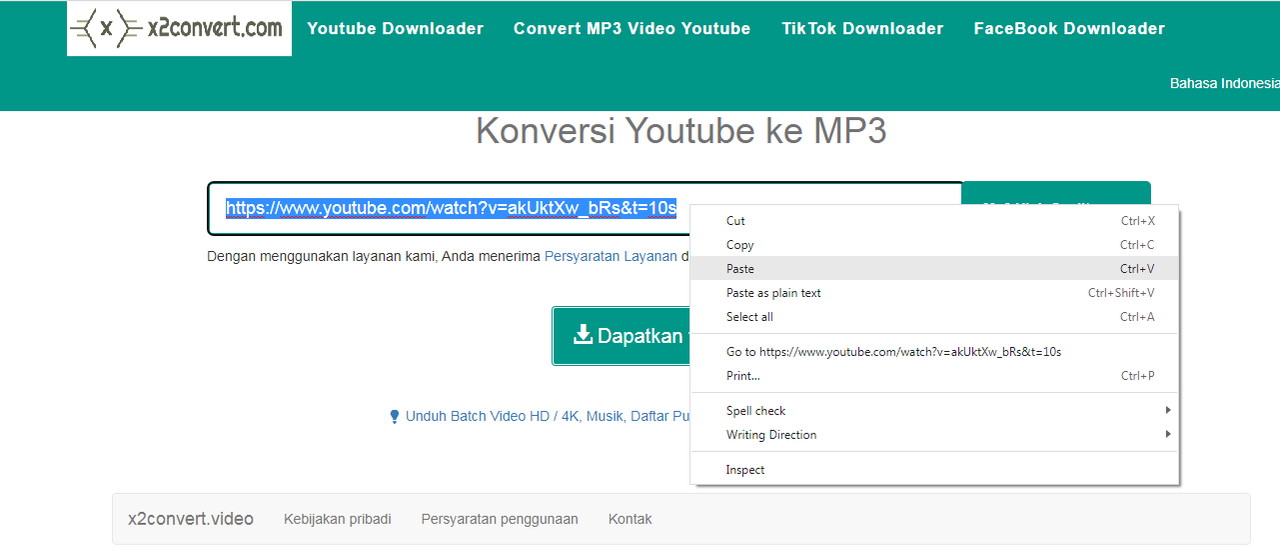Screen dimensions: 1280x549
Task: Choose Select all menu entry
Action: 935,317
